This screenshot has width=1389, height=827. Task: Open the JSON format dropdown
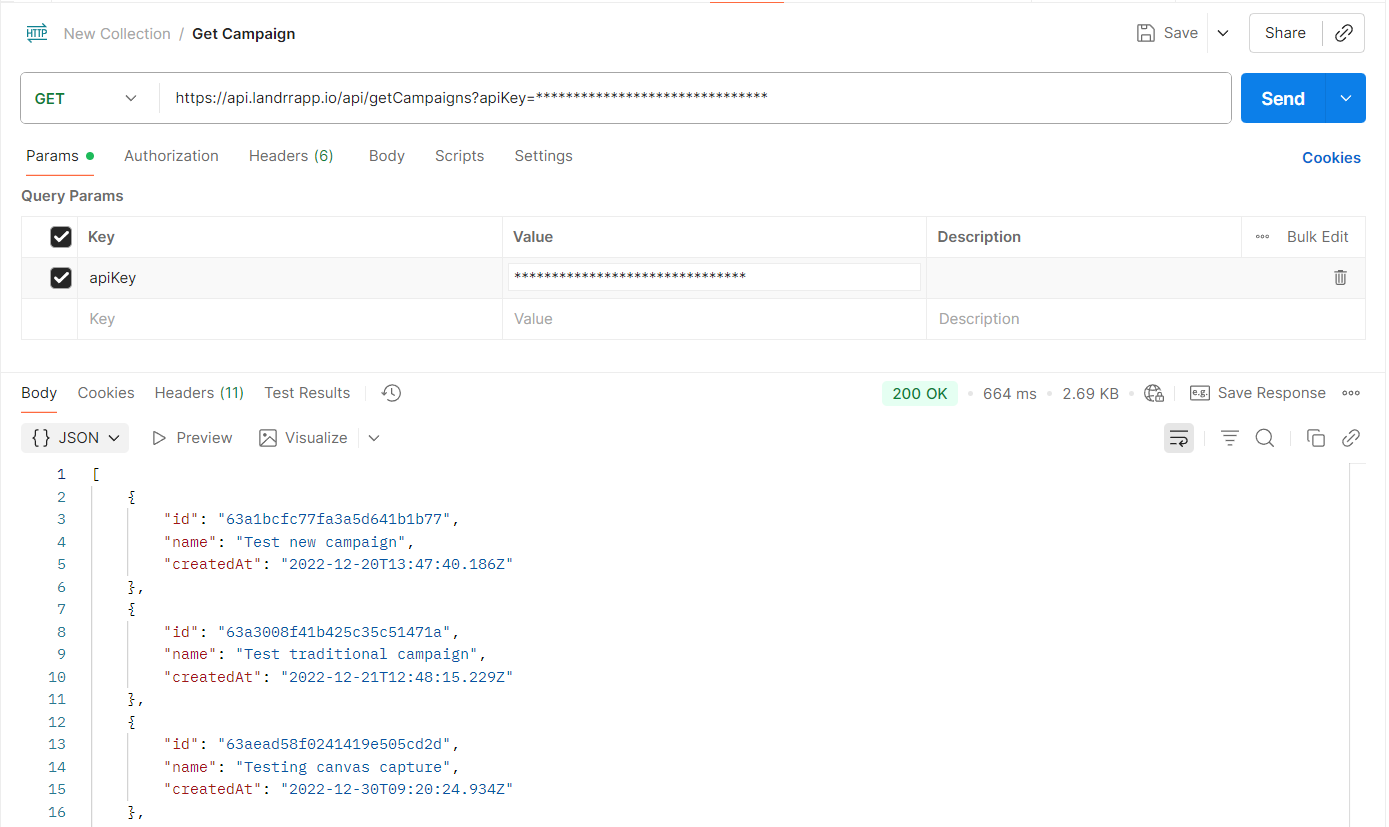point(75,438)
